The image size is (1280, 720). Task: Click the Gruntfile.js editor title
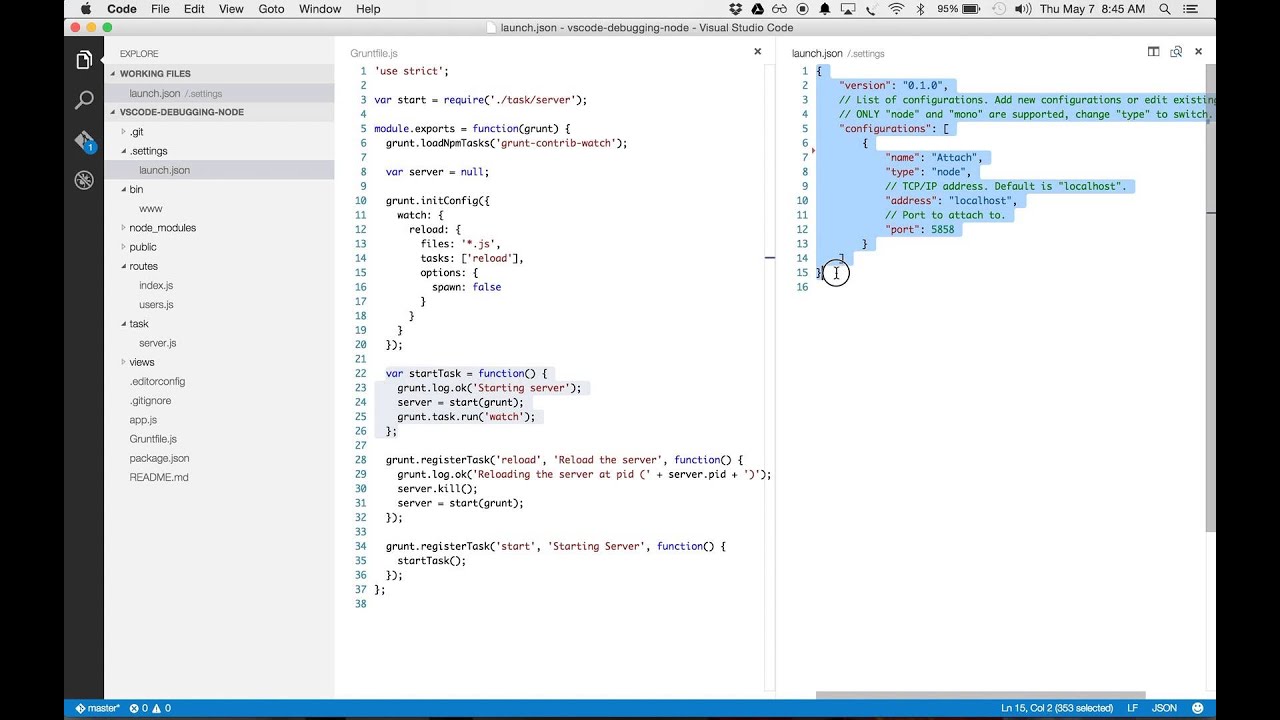374,53
